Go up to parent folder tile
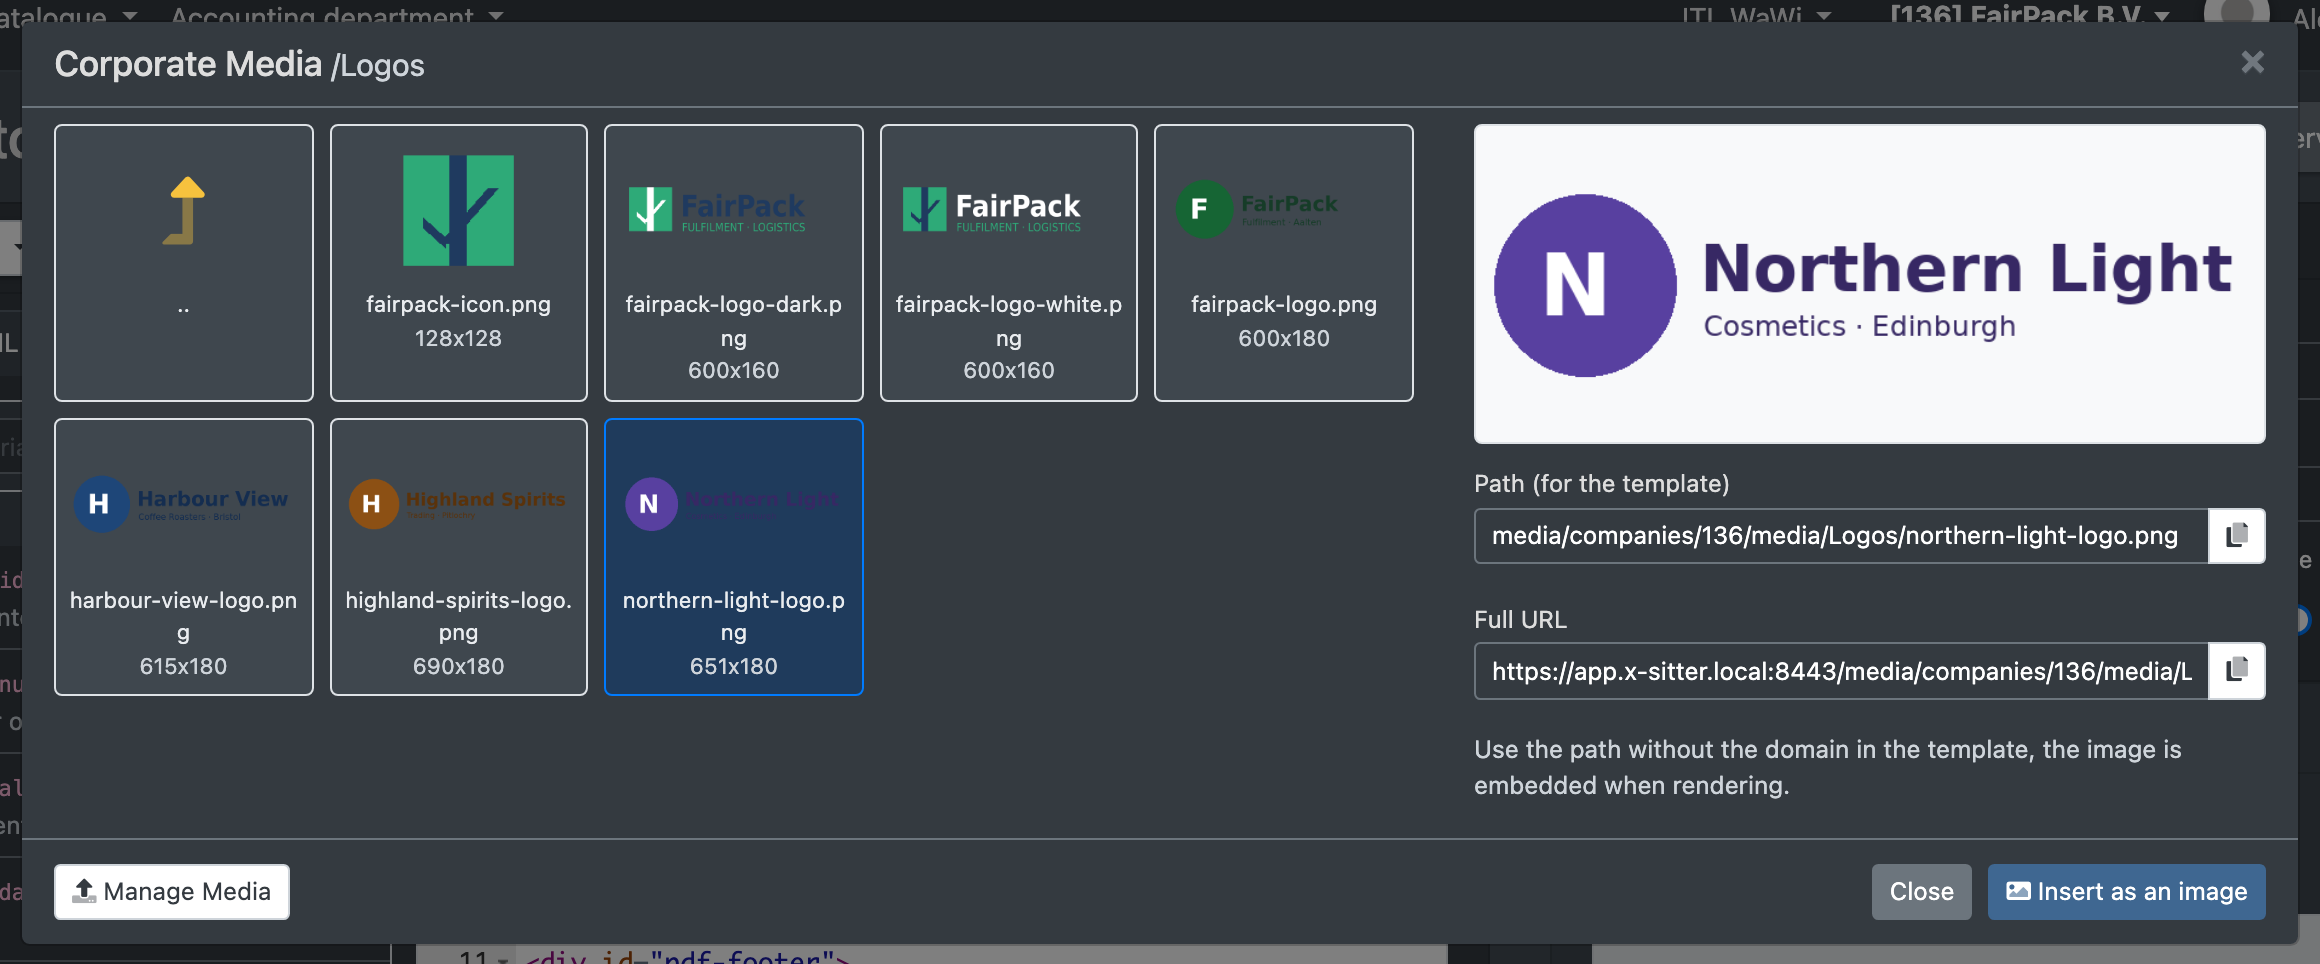This screenshot has width=2320, height=964. [184, 262]
